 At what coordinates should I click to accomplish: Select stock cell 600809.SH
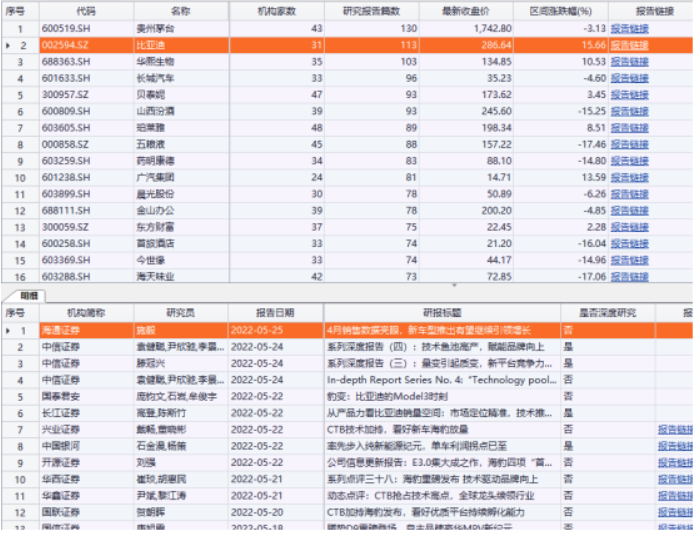coord(87,111)
